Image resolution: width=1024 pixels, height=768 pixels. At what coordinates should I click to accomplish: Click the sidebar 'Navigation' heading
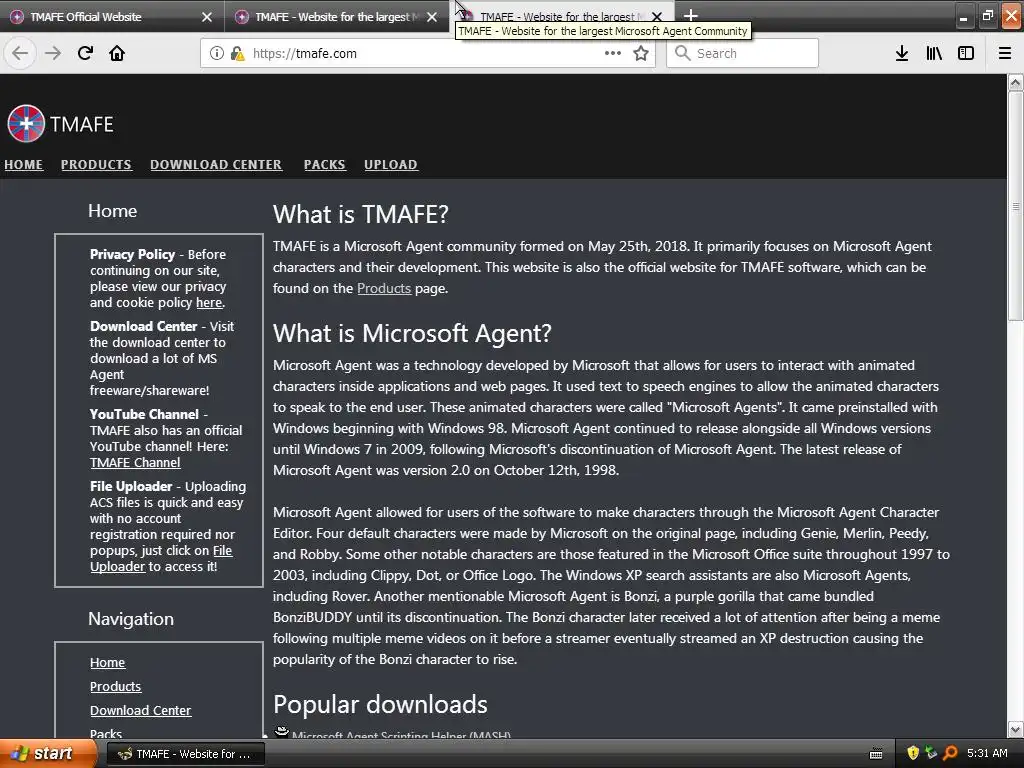131,618
